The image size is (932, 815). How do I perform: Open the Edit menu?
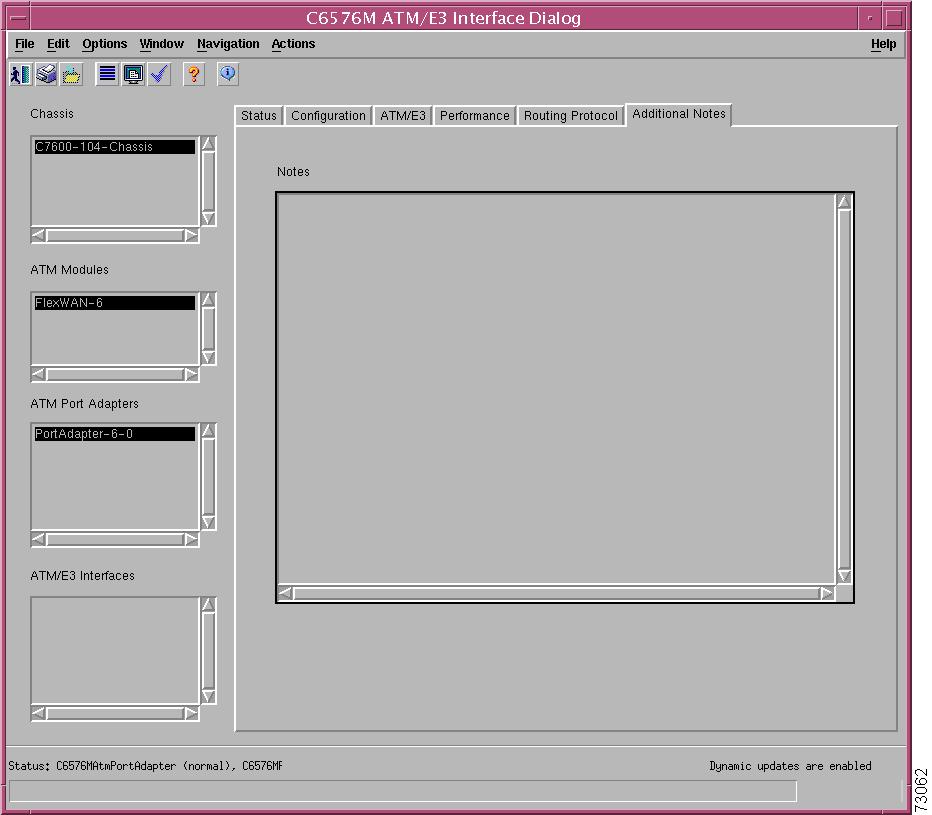tap(58, 44)
